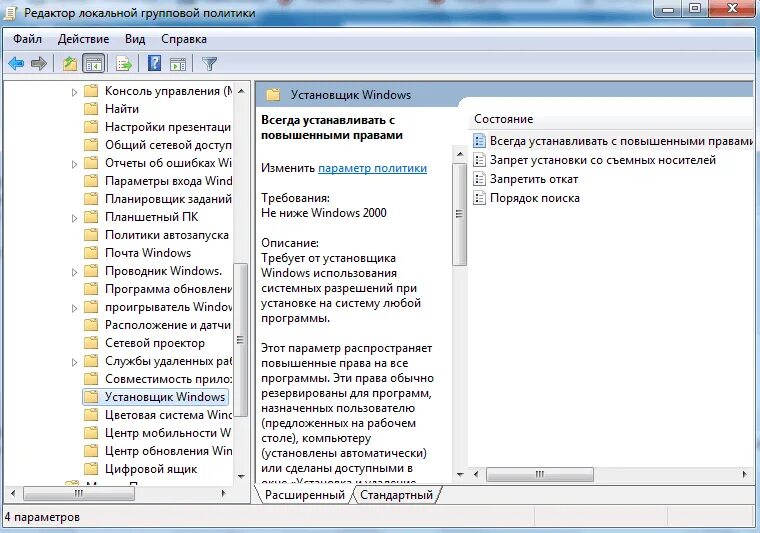Image resolution: width=760 pixels, height=533 pixels.
Task: Open the Файл menu
Action: coord(27,39)
